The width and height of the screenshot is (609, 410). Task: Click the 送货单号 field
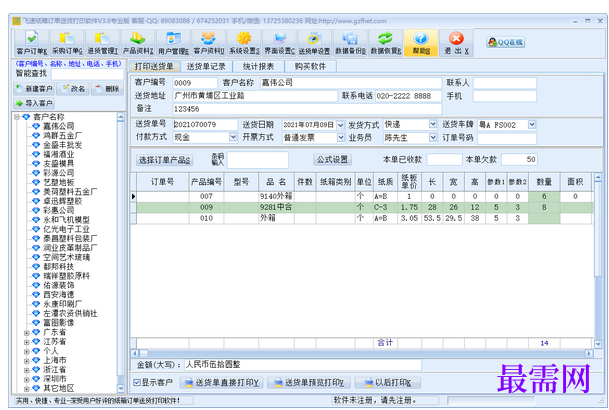pyautogui.click(x=205, y=125)
